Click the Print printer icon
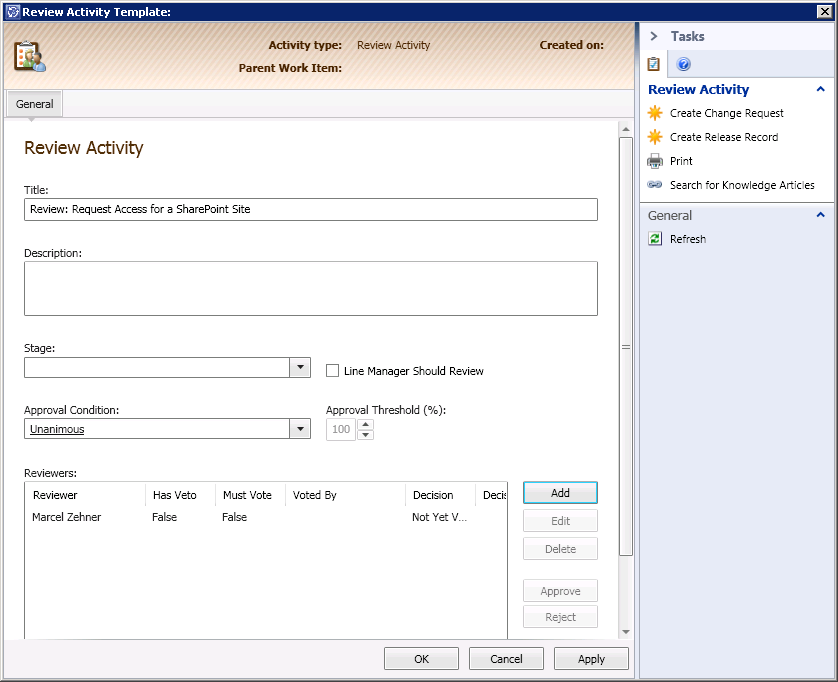The width and height of the screenshot is (838, 682). point(655,161)
